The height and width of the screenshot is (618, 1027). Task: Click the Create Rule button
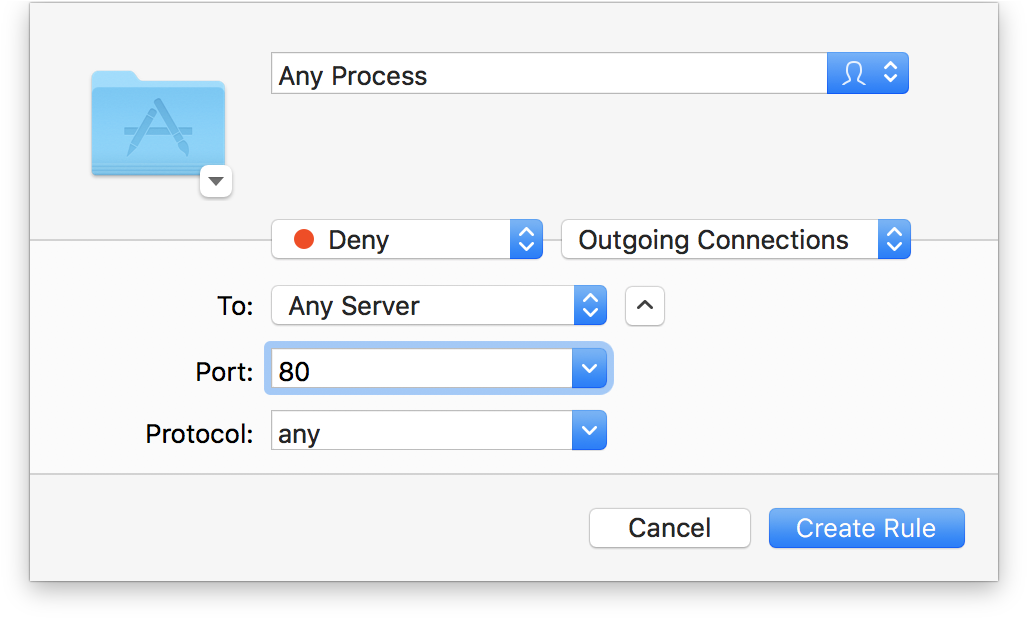pos(867,528)
